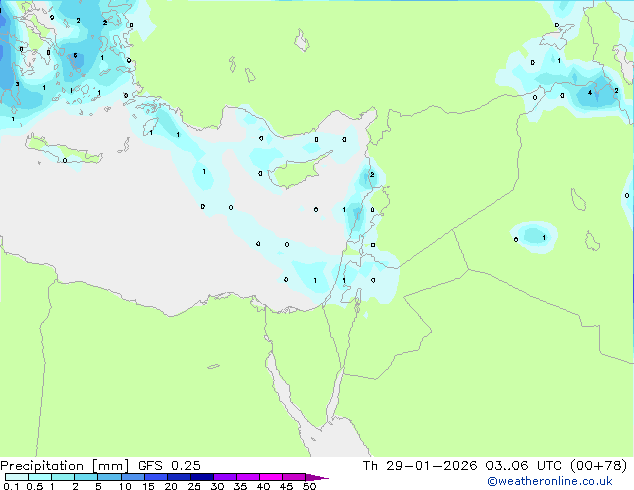Click the "4" precipitation value on map
This screenshot has height=490, width=634.
coord(590,93)
